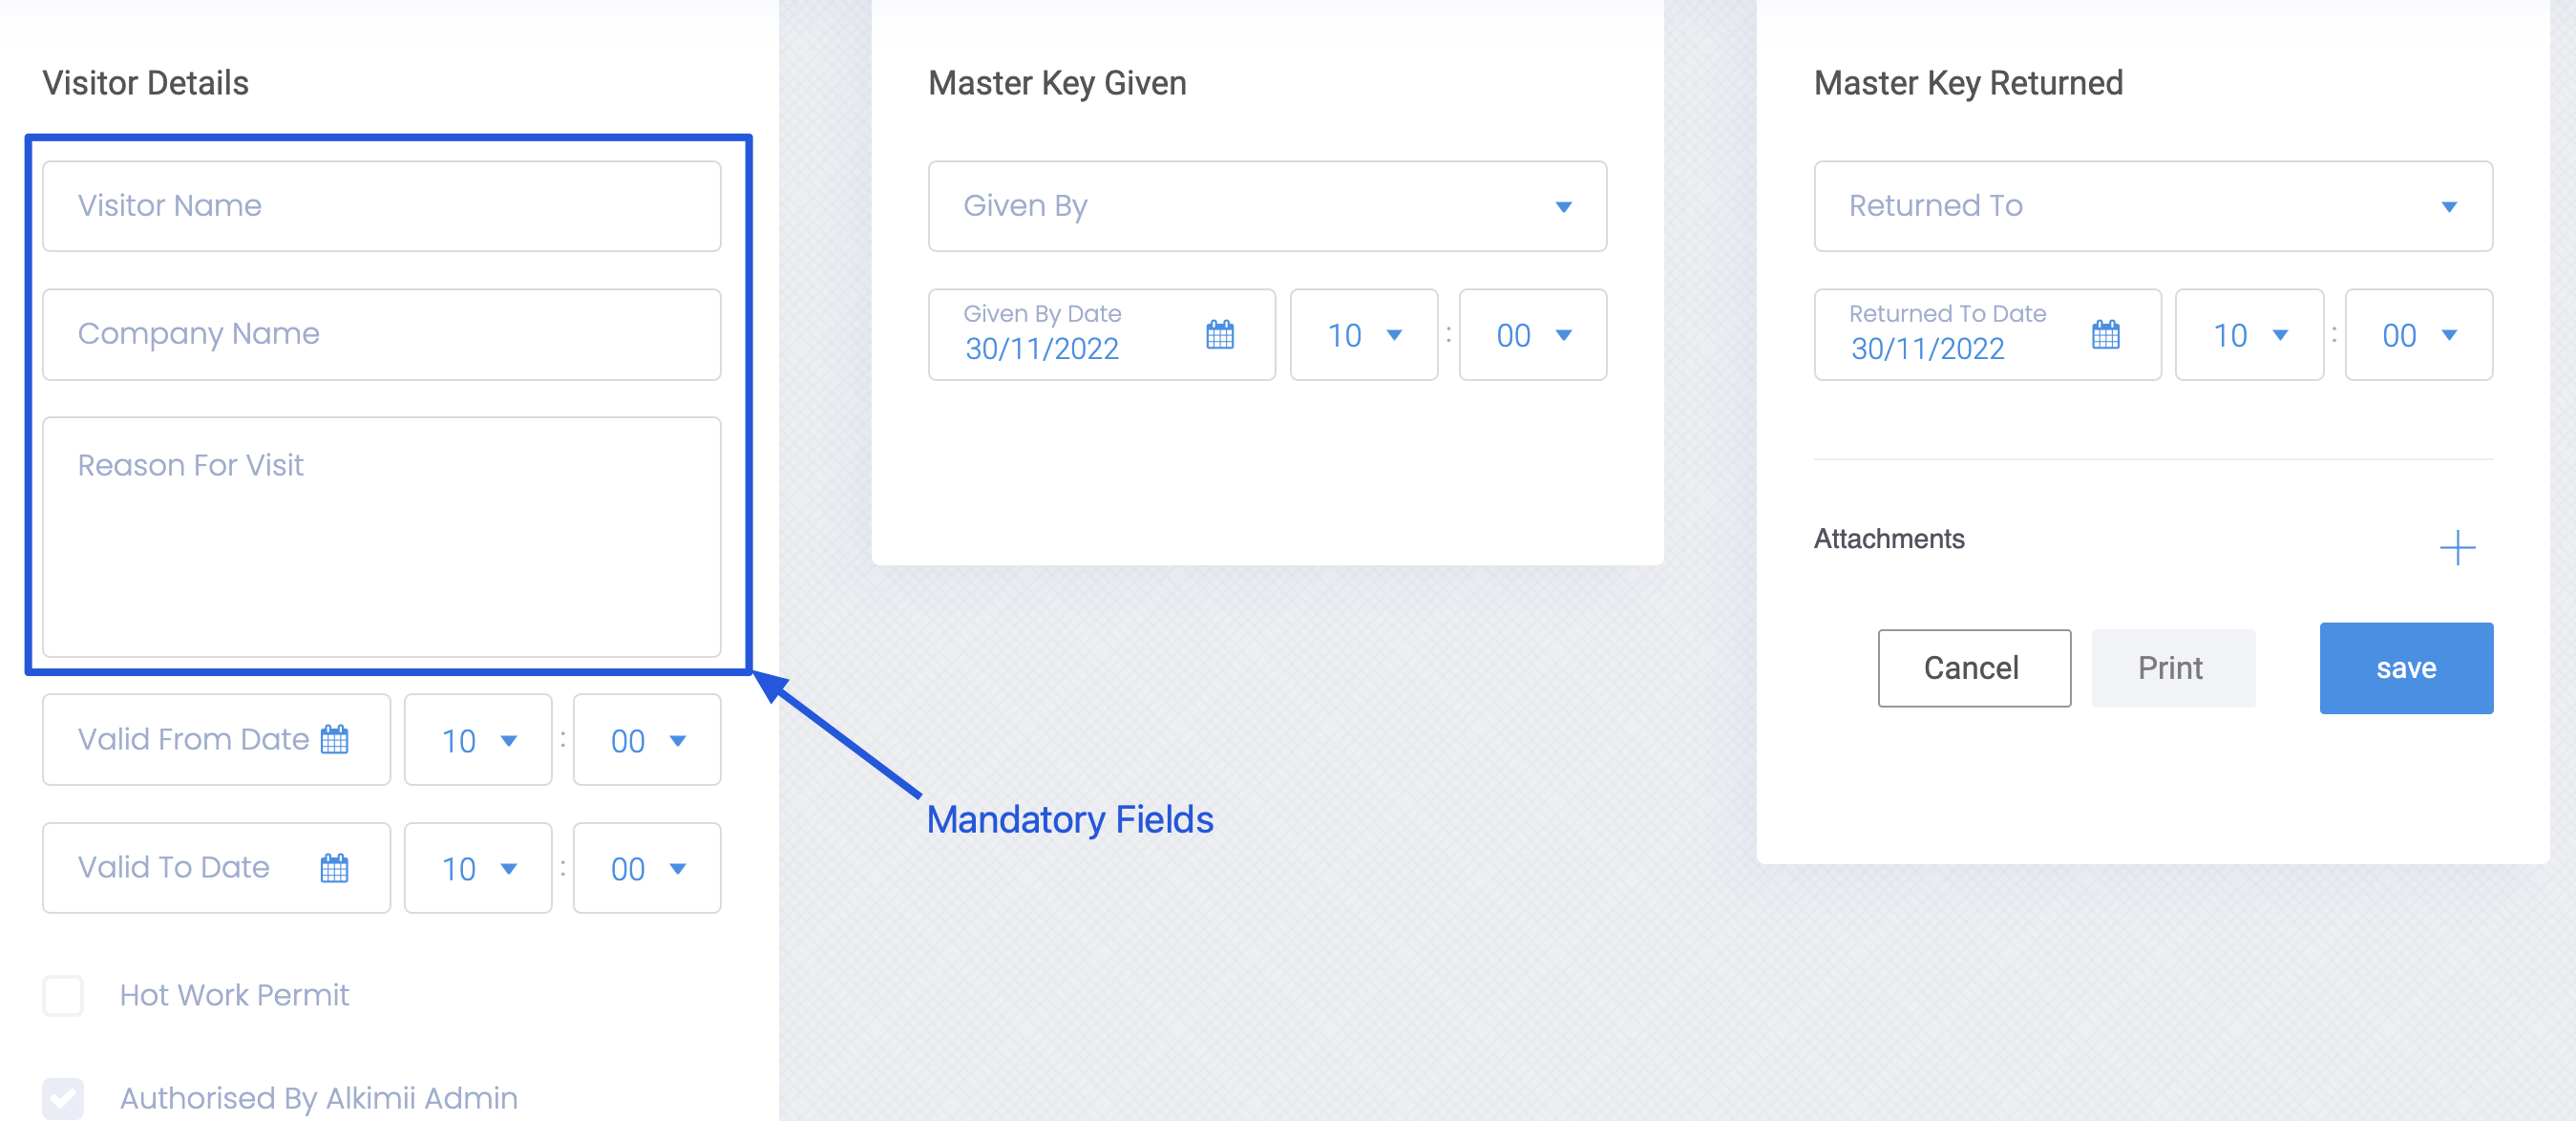Click the Reason For Visit text area
2576x1121 pixels.
coord(381,536)
